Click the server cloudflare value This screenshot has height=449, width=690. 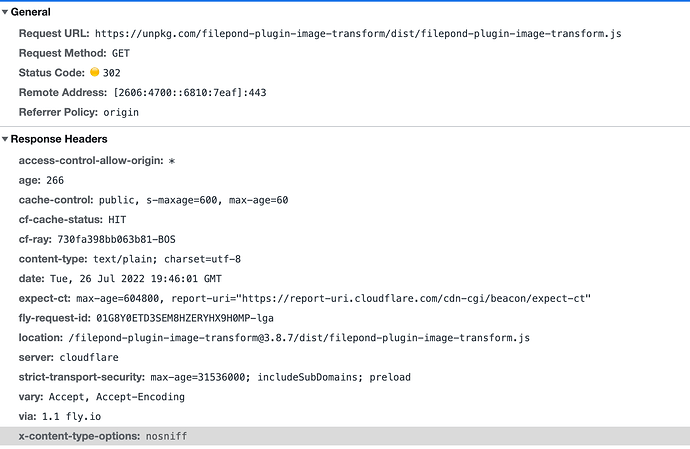pyautogui.click(x=89, y=357)
